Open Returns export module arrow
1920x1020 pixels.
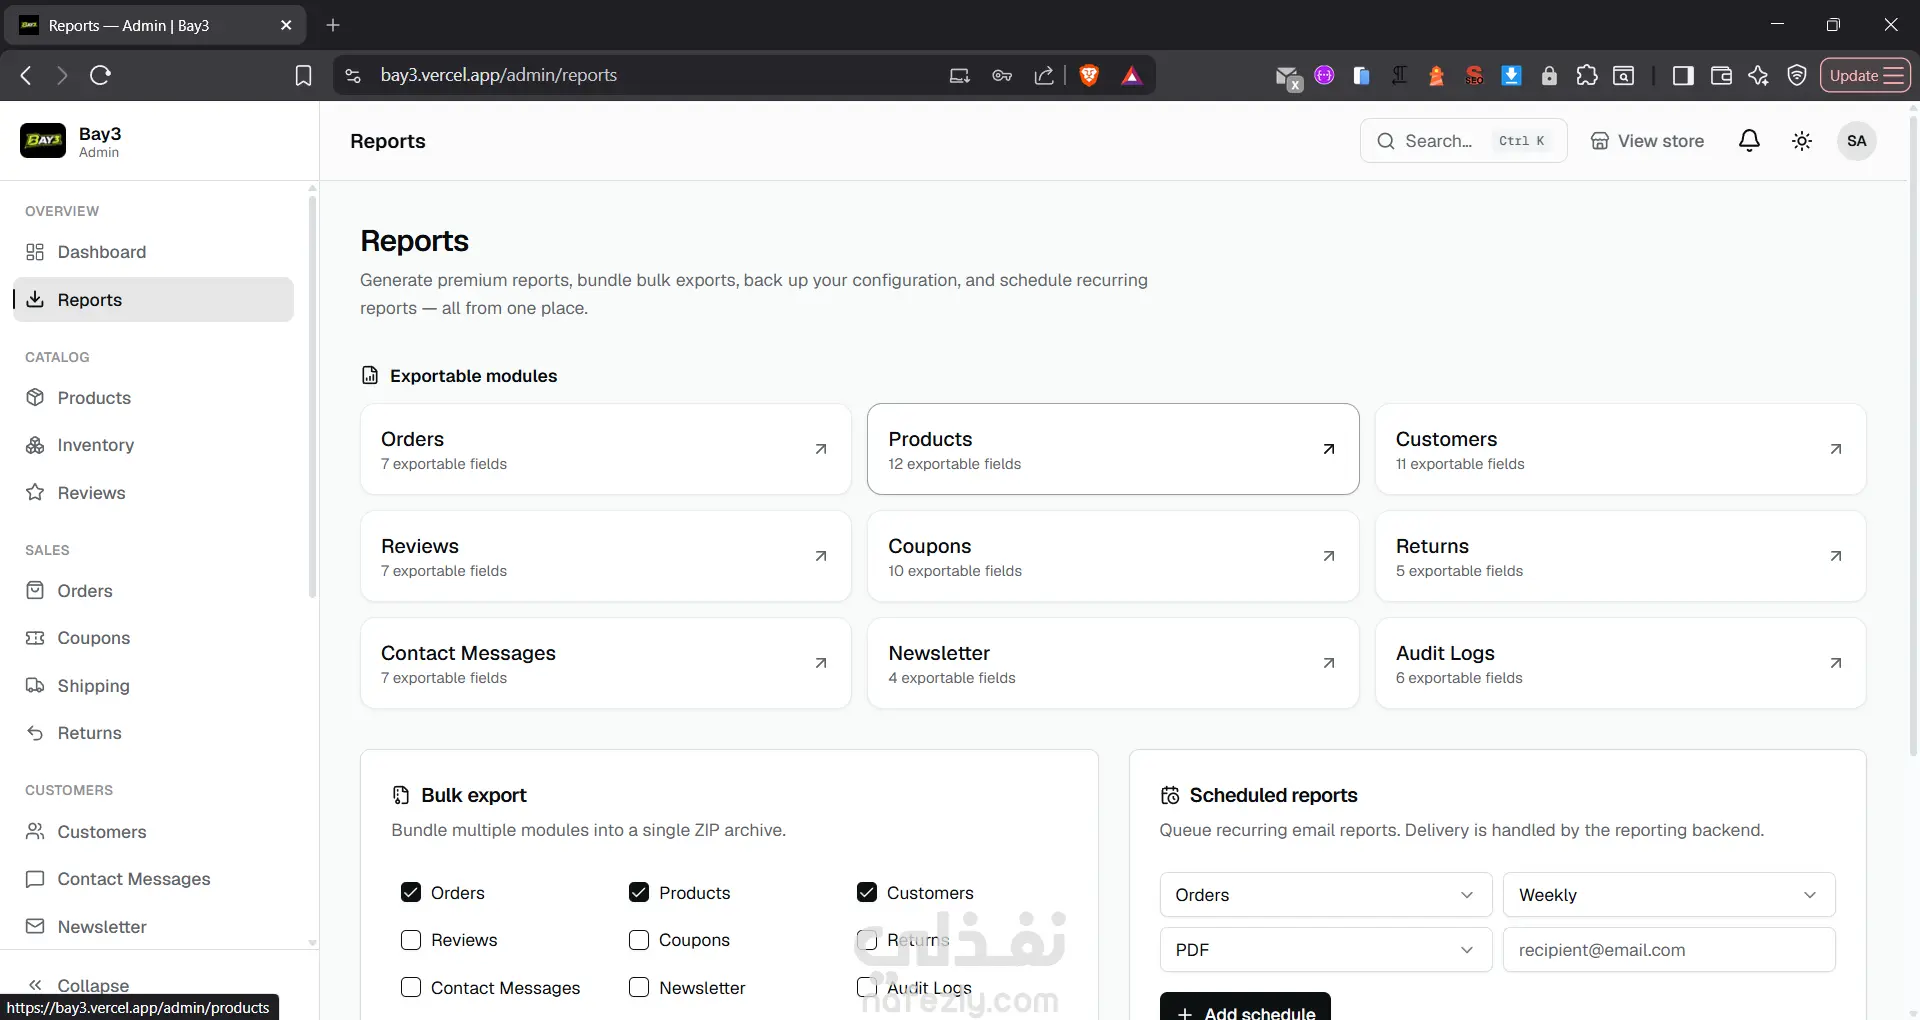(1836, 556)
